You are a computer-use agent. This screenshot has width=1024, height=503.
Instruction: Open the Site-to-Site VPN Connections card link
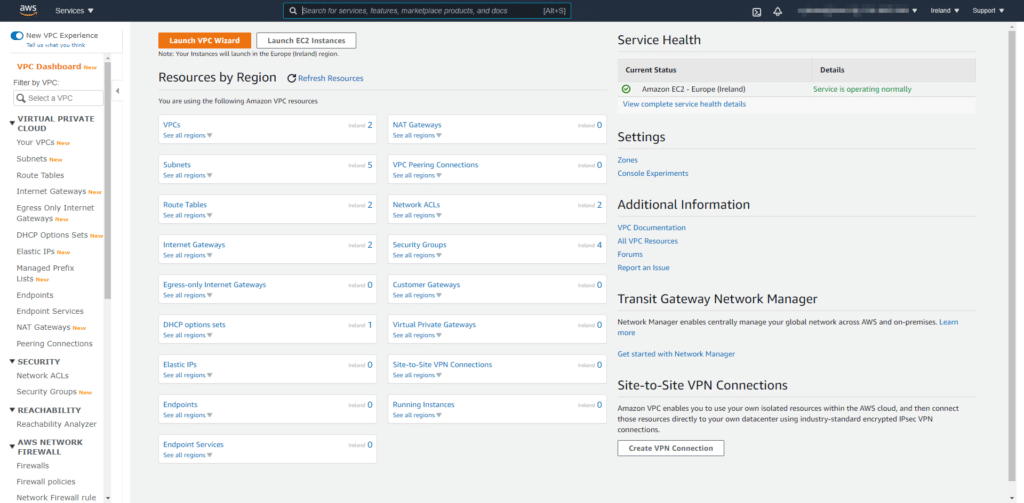click(442, 365)
